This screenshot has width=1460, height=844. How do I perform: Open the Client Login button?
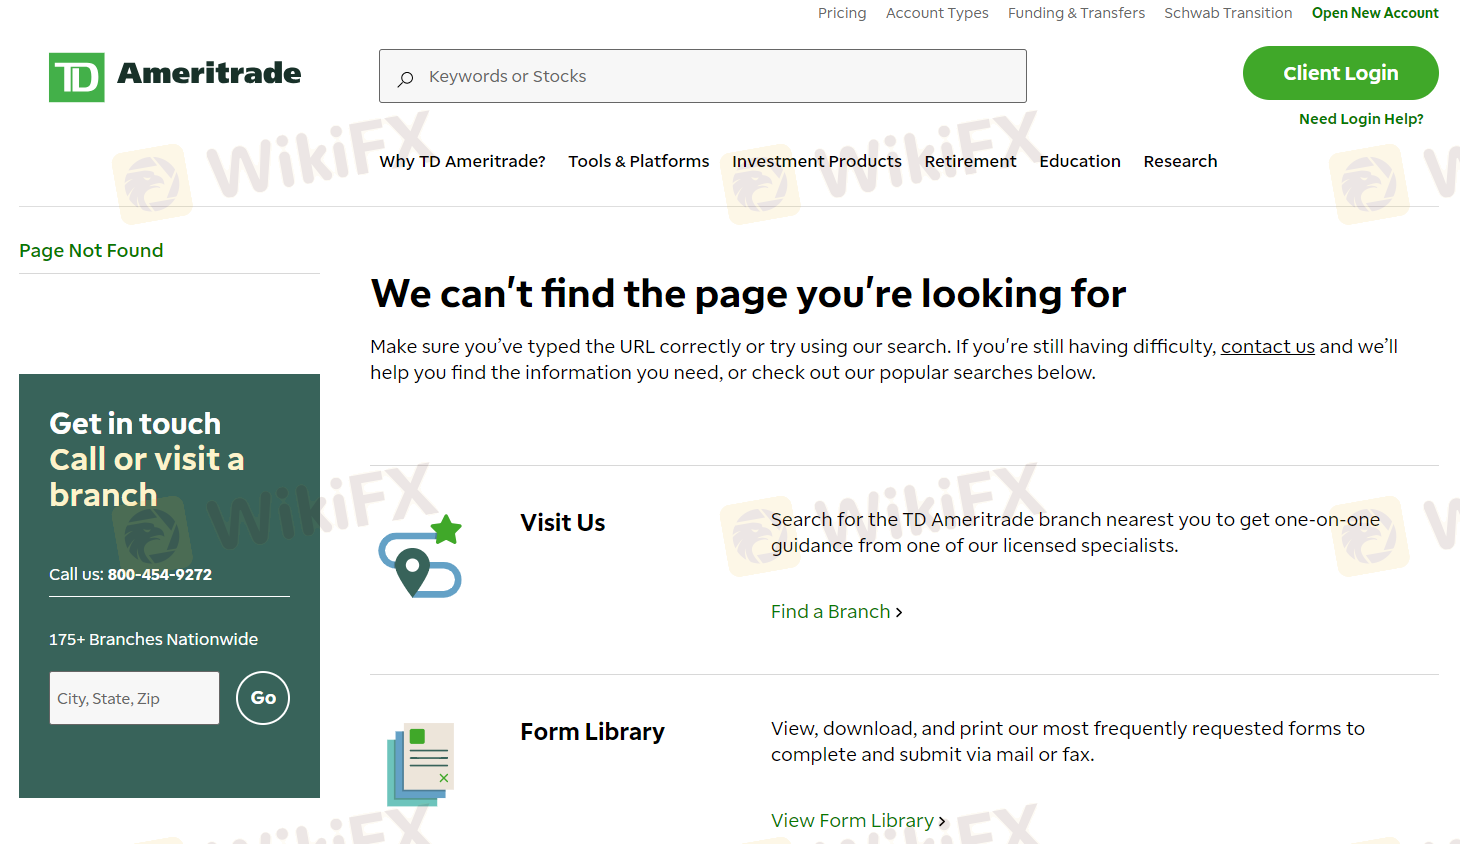coord(1340,73)
